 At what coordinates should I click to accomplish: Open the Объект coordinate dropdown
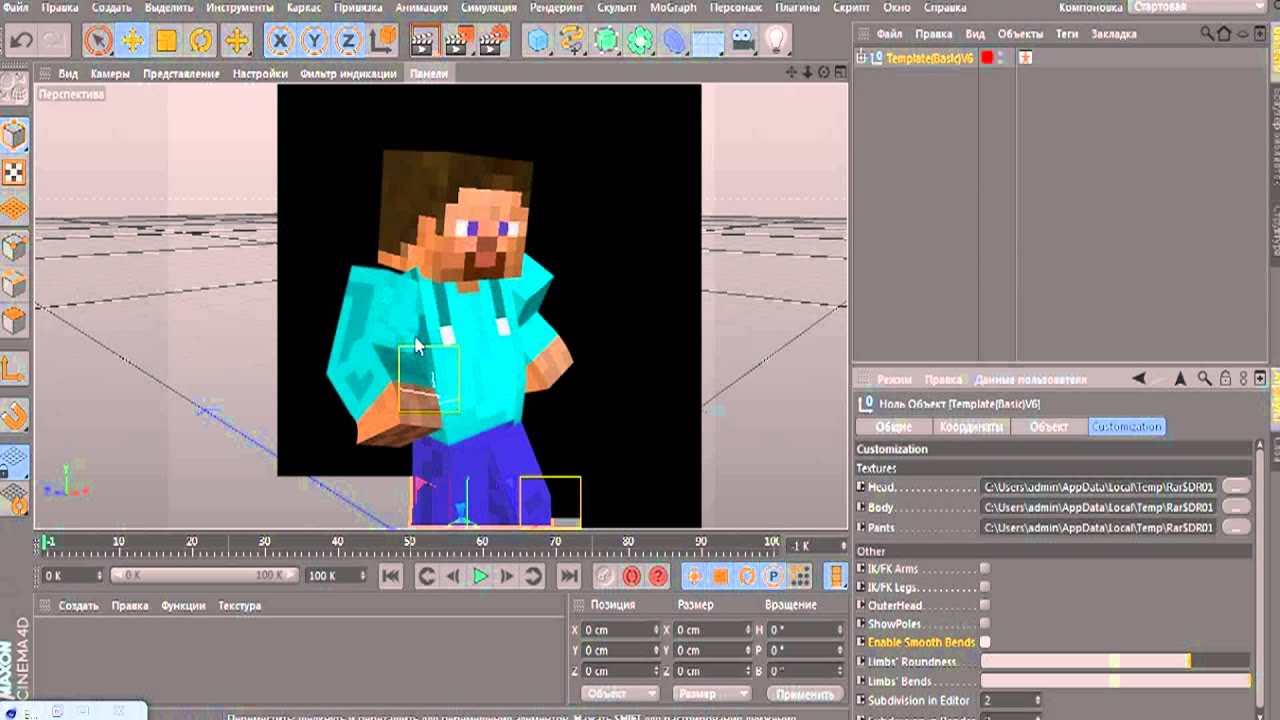click(x=620, y=694)
